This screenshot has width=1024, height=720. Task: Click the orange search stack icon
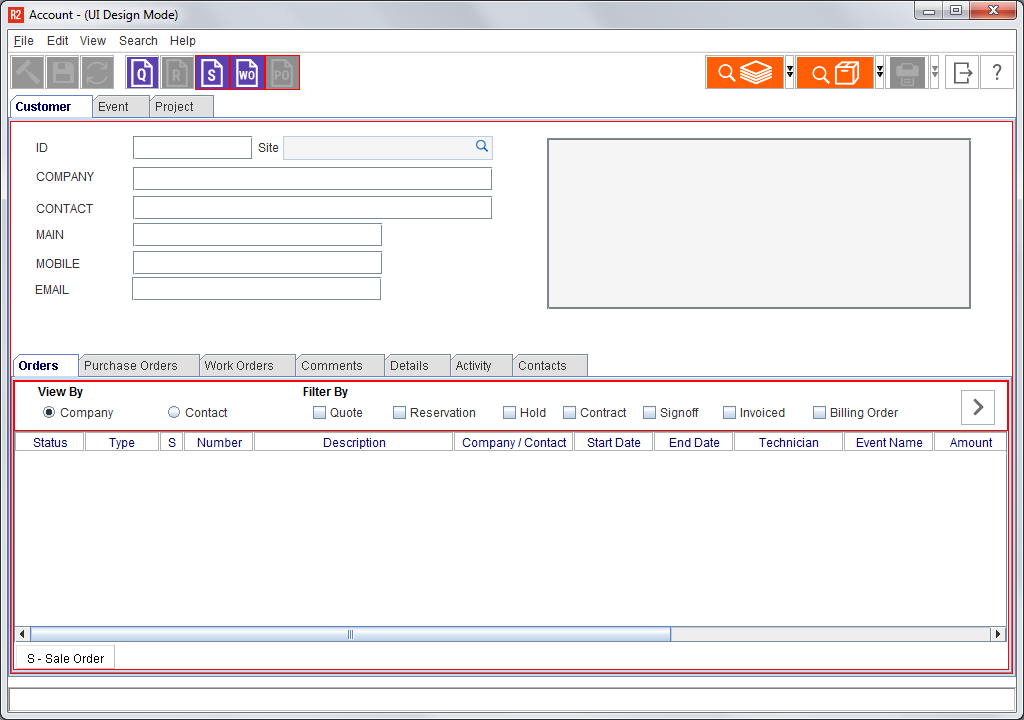pos(745,73)
